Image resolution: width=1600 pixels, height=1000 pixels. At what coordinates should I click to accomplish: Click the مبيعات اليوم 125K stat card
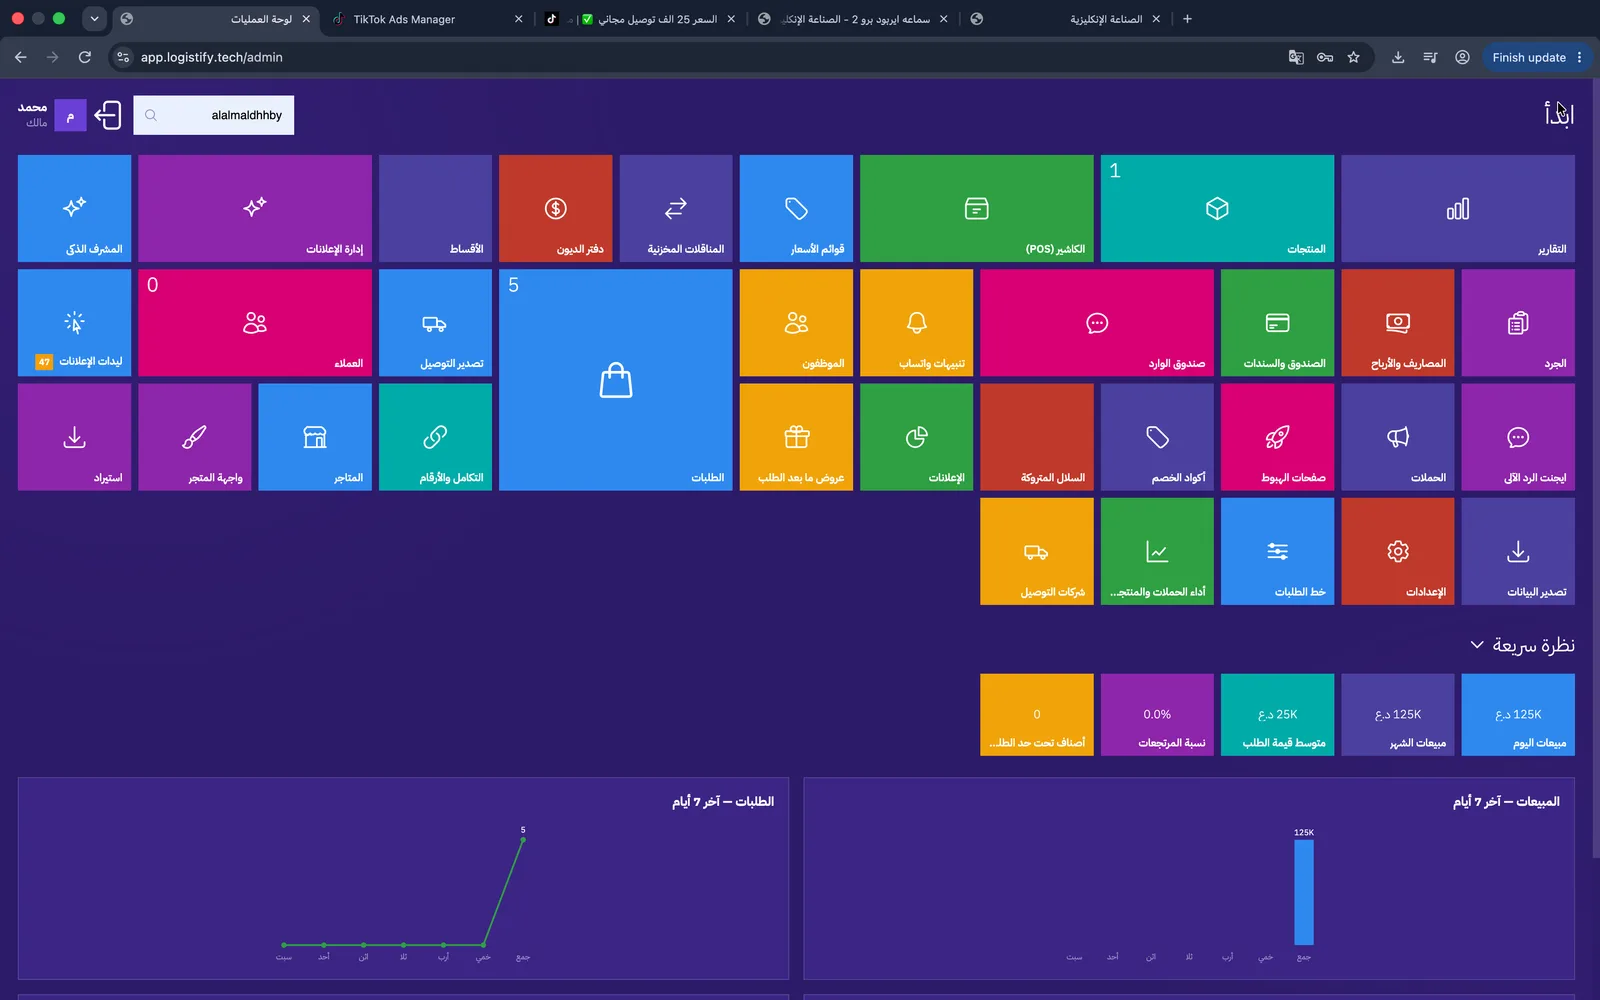[x=1518, y=714]
